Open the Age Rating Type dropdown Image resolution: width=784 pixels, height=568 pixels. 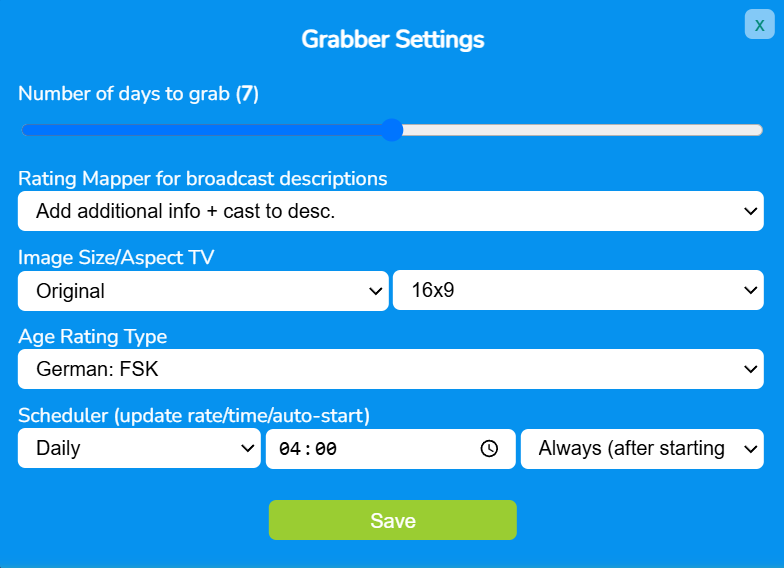click(390, 369)
